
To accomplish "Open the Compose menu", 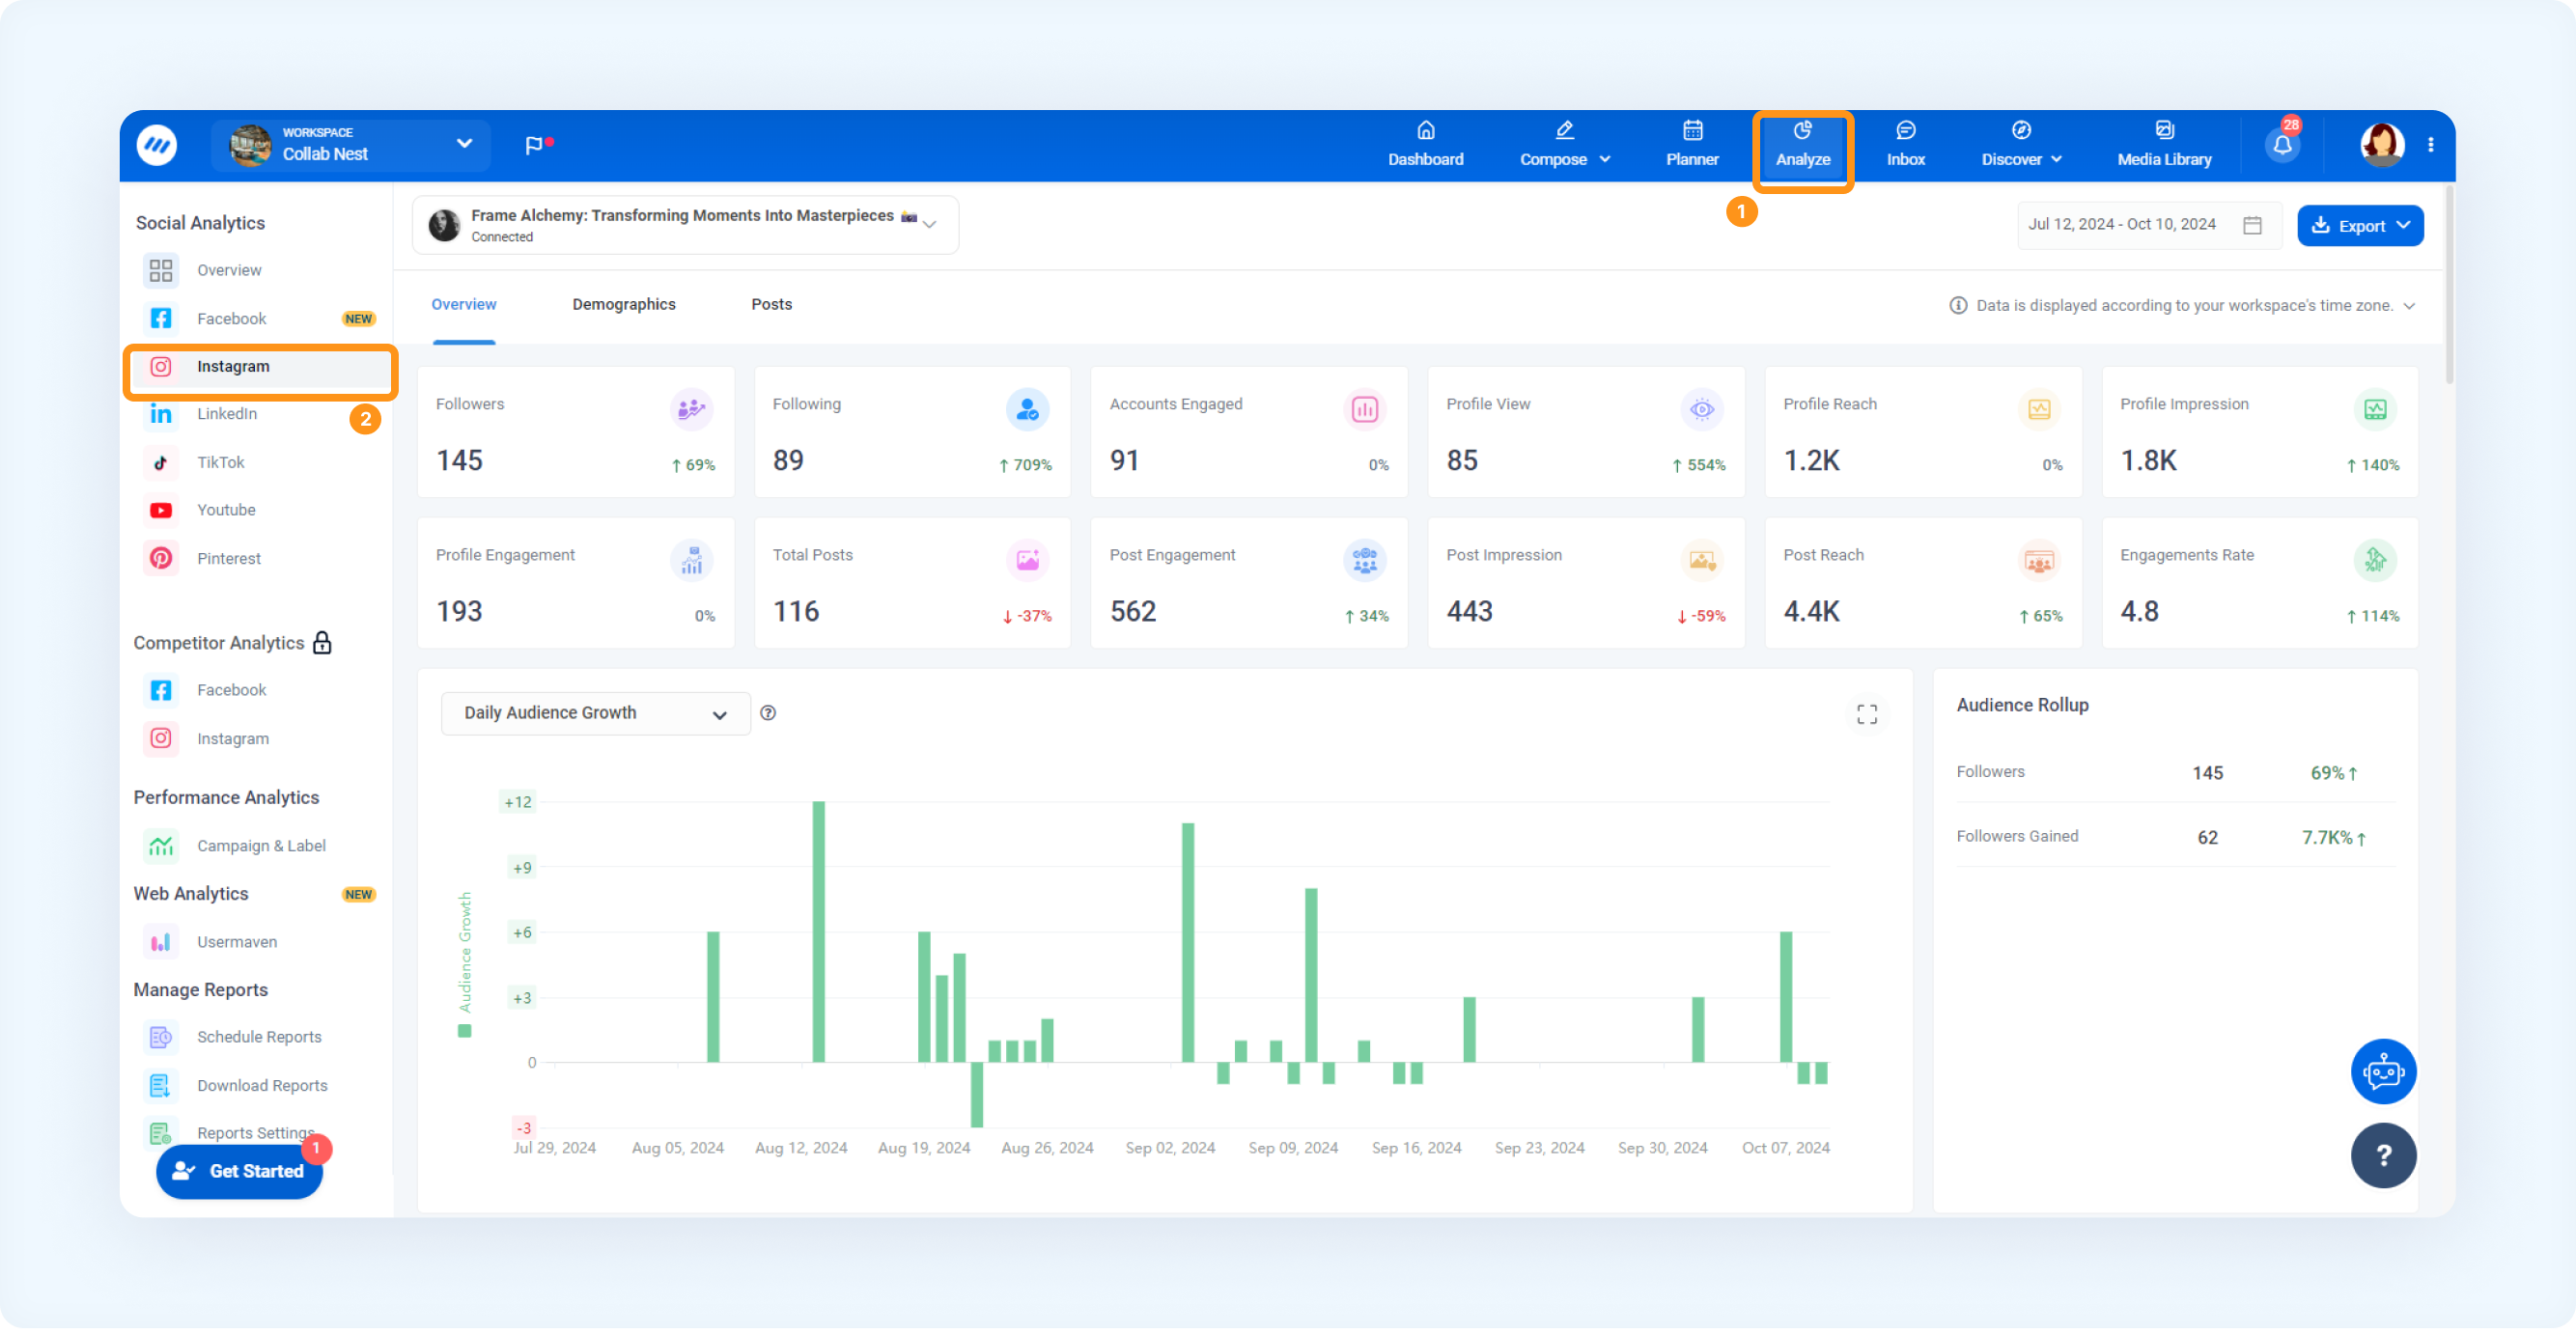I will (x=1560, y=143).
